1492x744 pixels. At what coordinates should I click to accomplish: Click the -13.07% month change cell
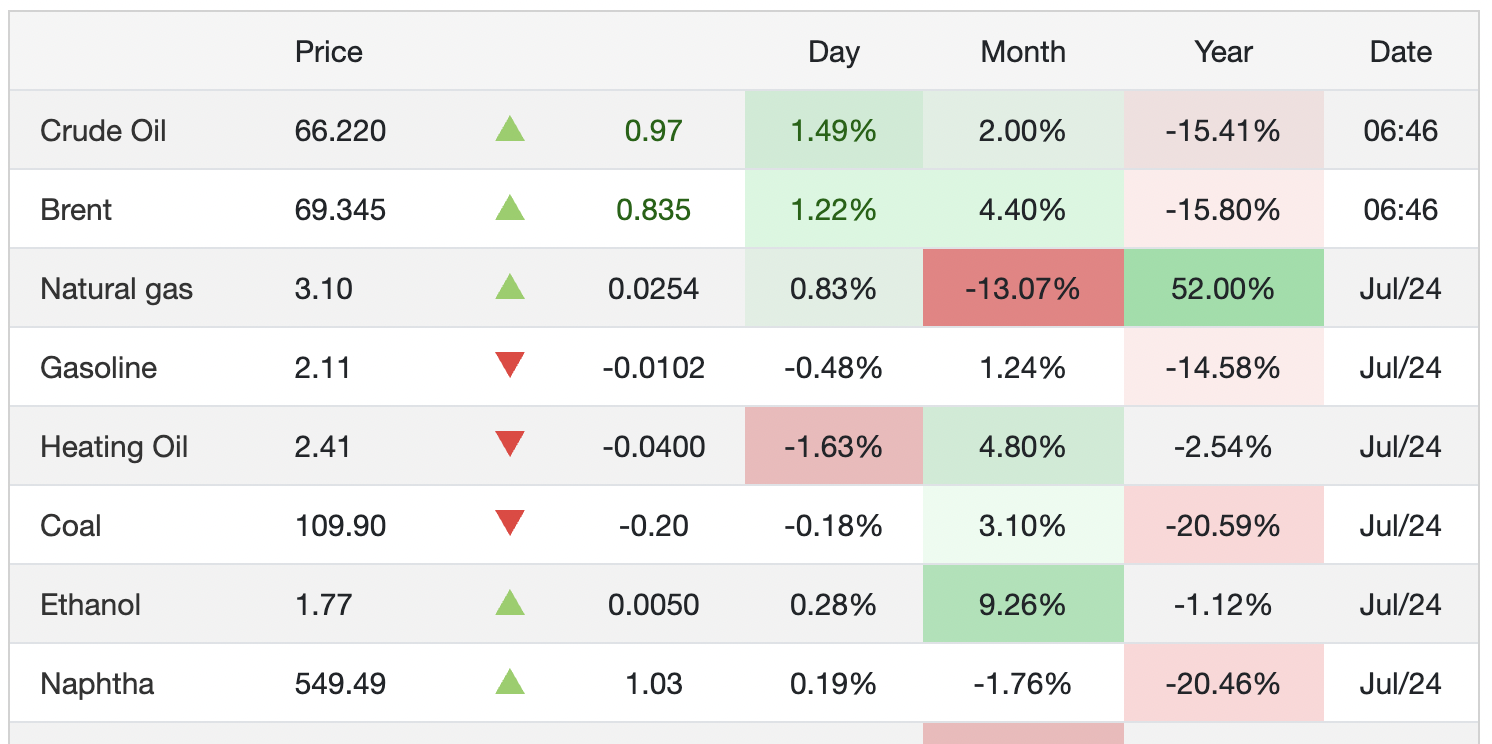(x=1023, y=288)
